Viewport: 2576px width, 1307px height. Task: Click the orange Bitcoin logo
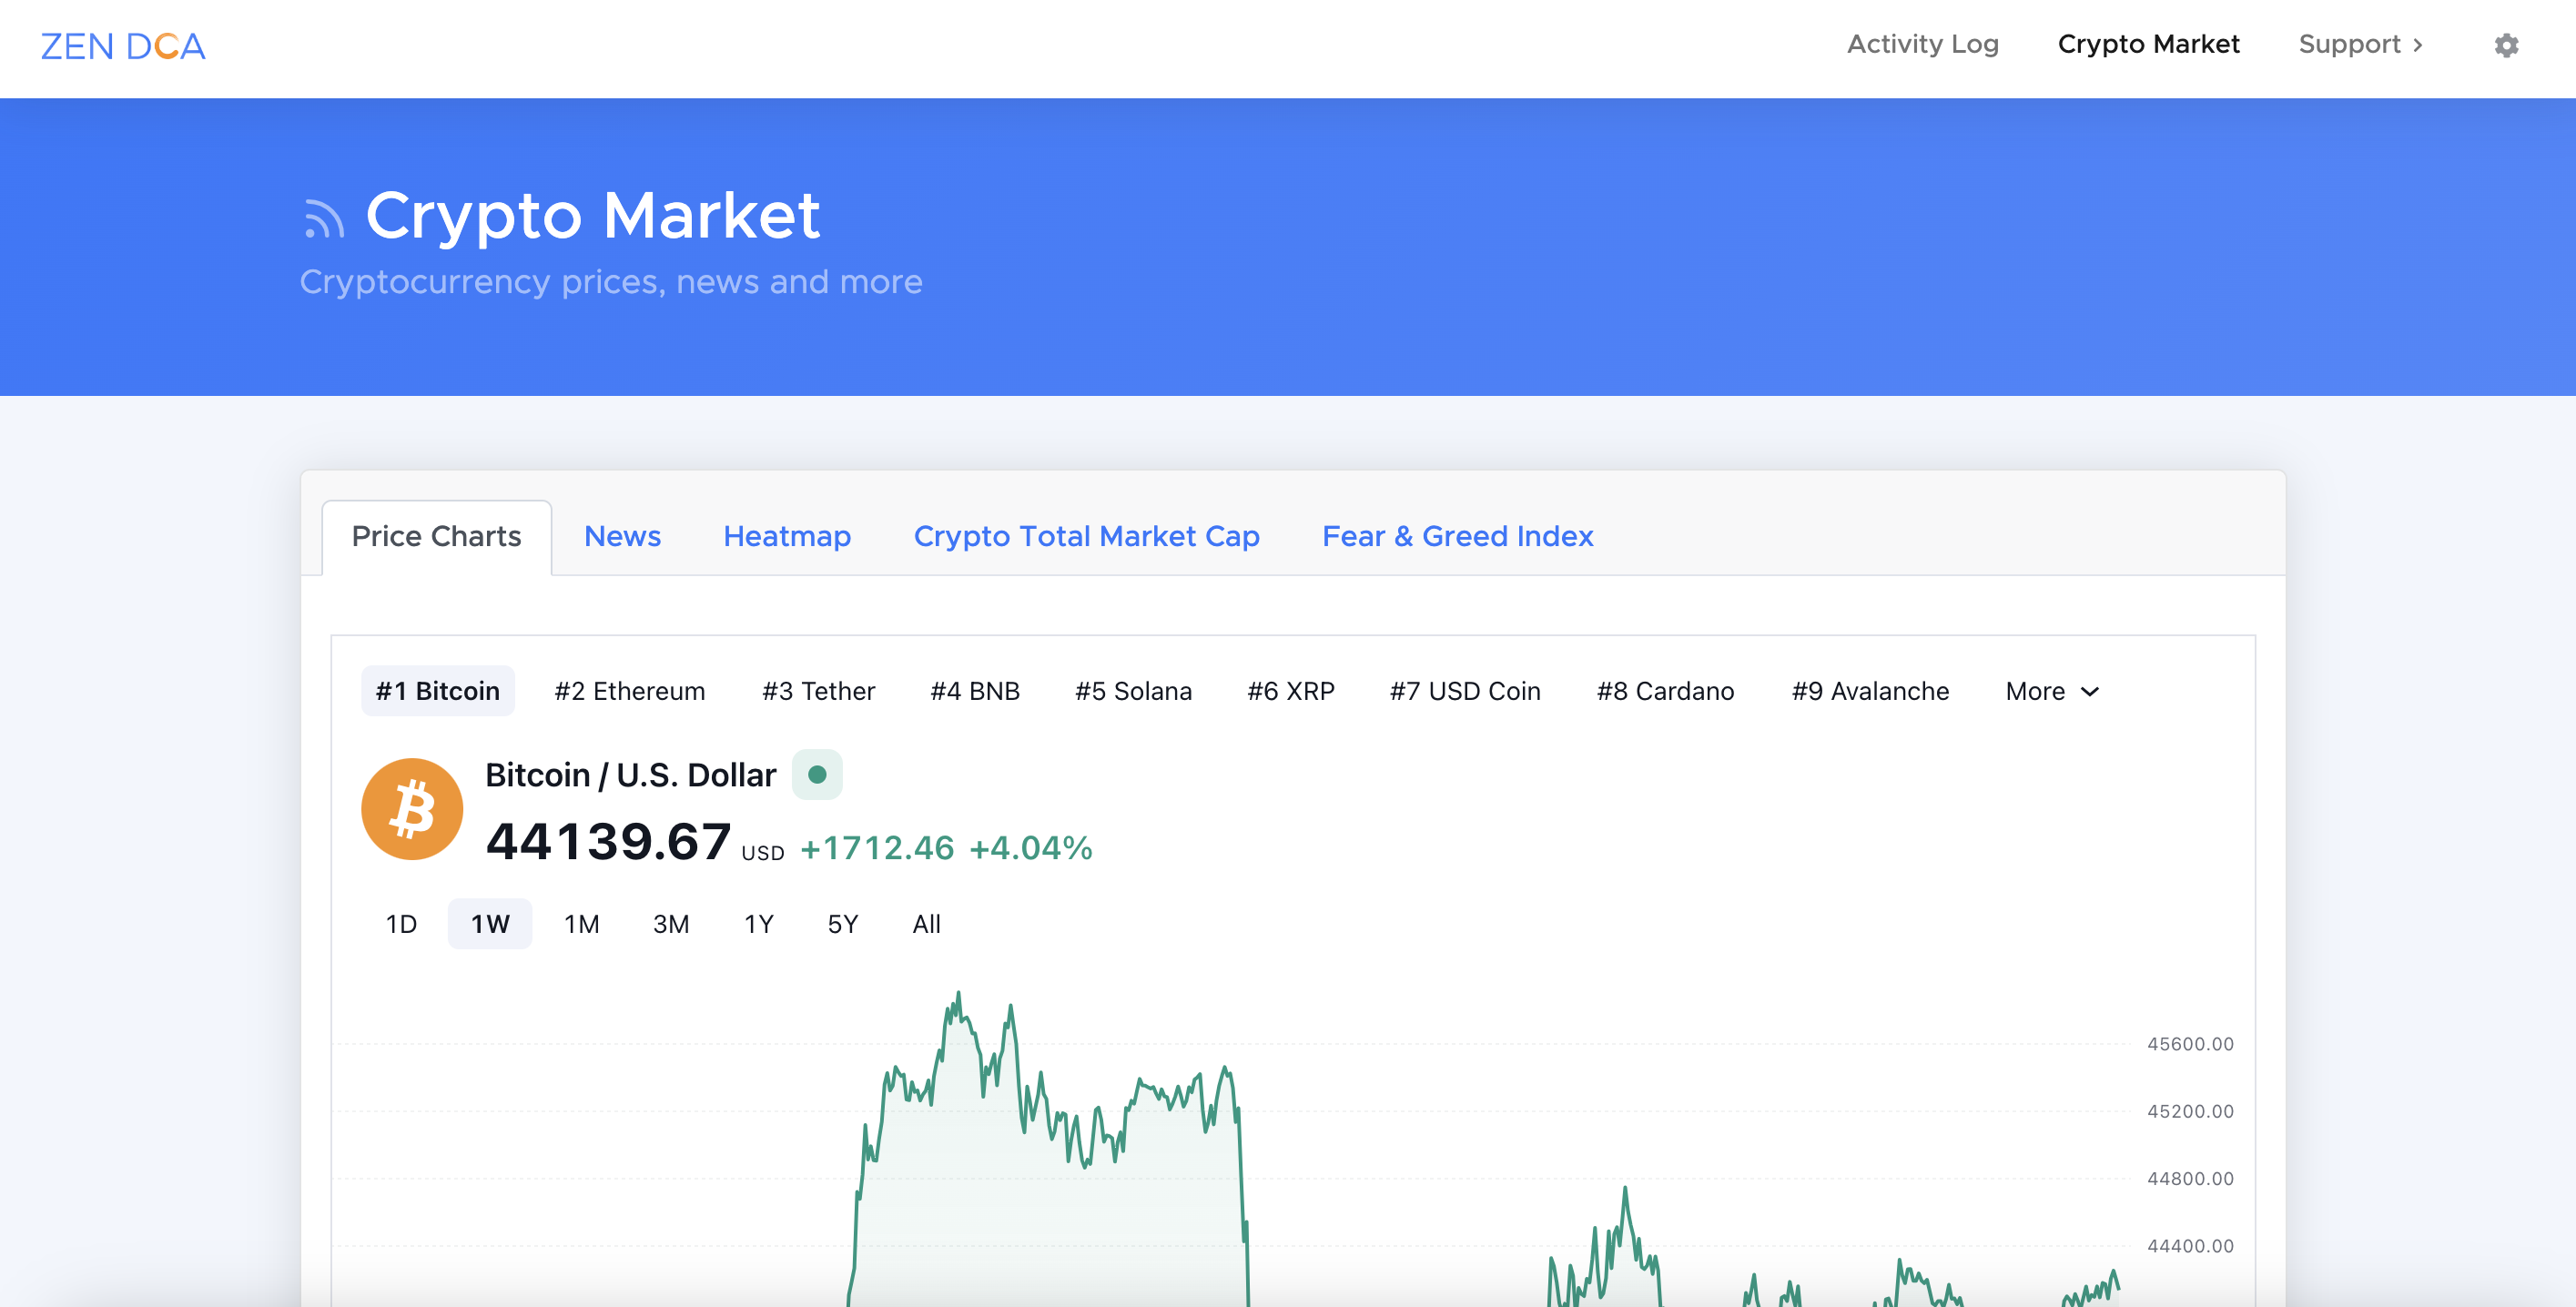pyautogui.click(x=412, y=809)
